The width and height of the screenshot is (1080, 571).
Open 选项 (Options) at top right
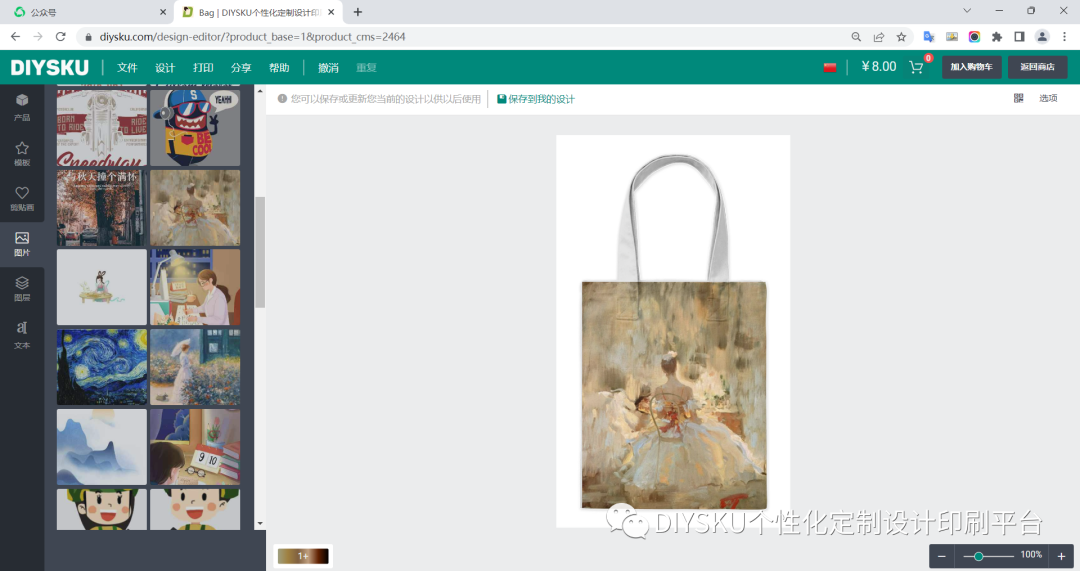pyautogui.click(x=1048, y=98)
